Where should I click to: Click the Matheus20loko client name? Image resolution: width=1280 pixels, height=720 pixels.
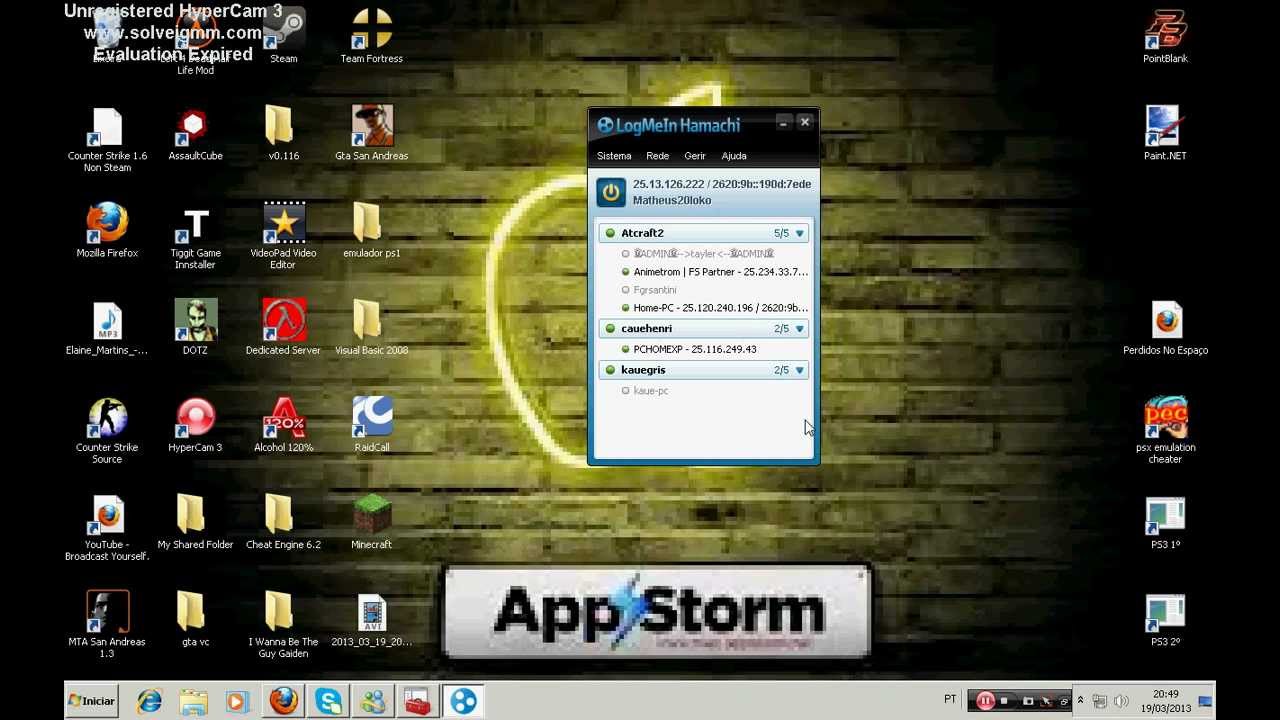click(x=672, y=200)
